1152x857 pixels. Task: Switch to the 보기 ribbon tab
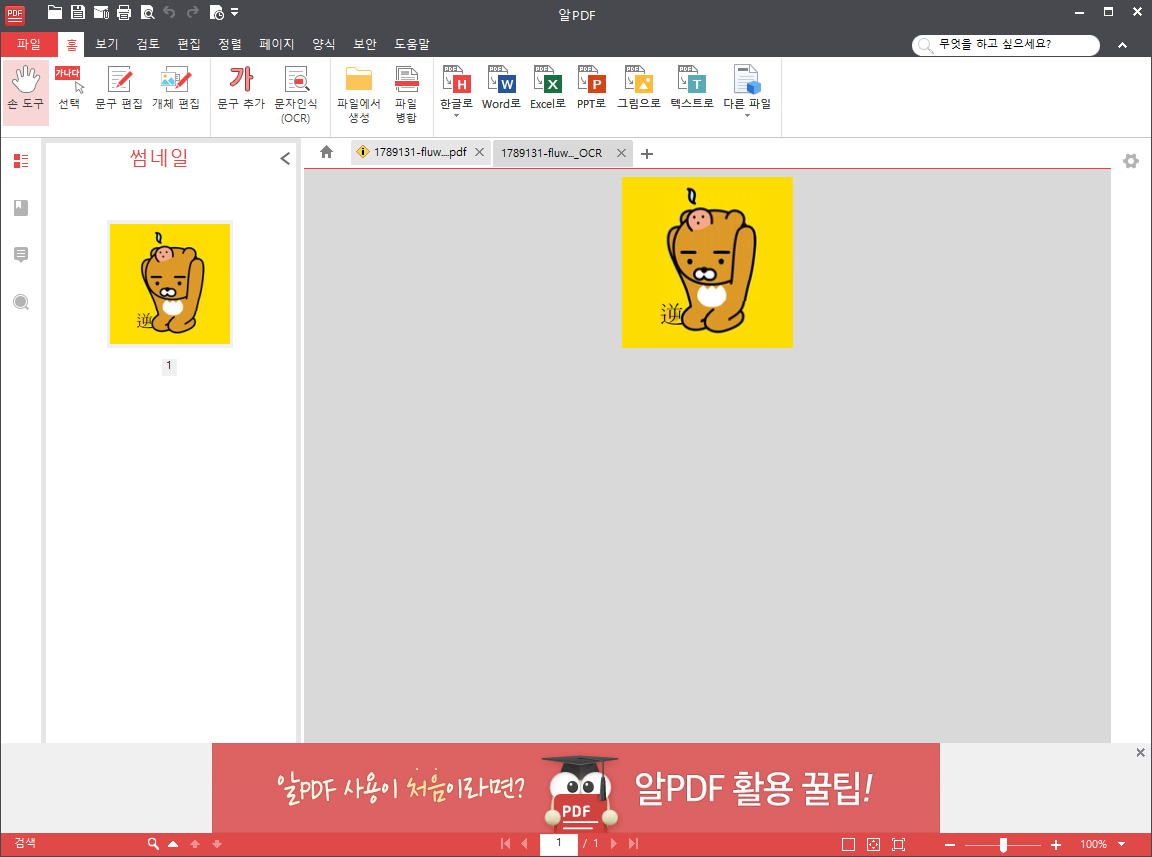pyautogui.click(x=107, y=44)
